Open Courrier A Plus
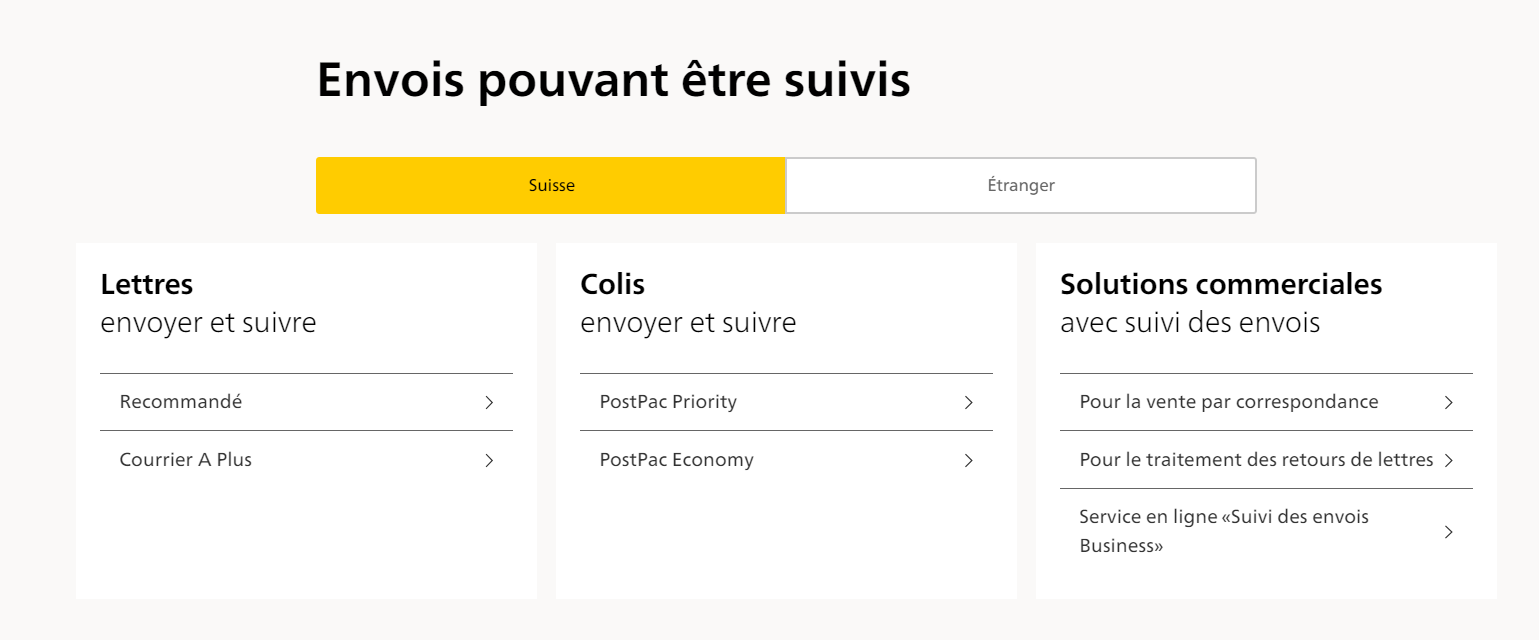 tap(186, 460)
